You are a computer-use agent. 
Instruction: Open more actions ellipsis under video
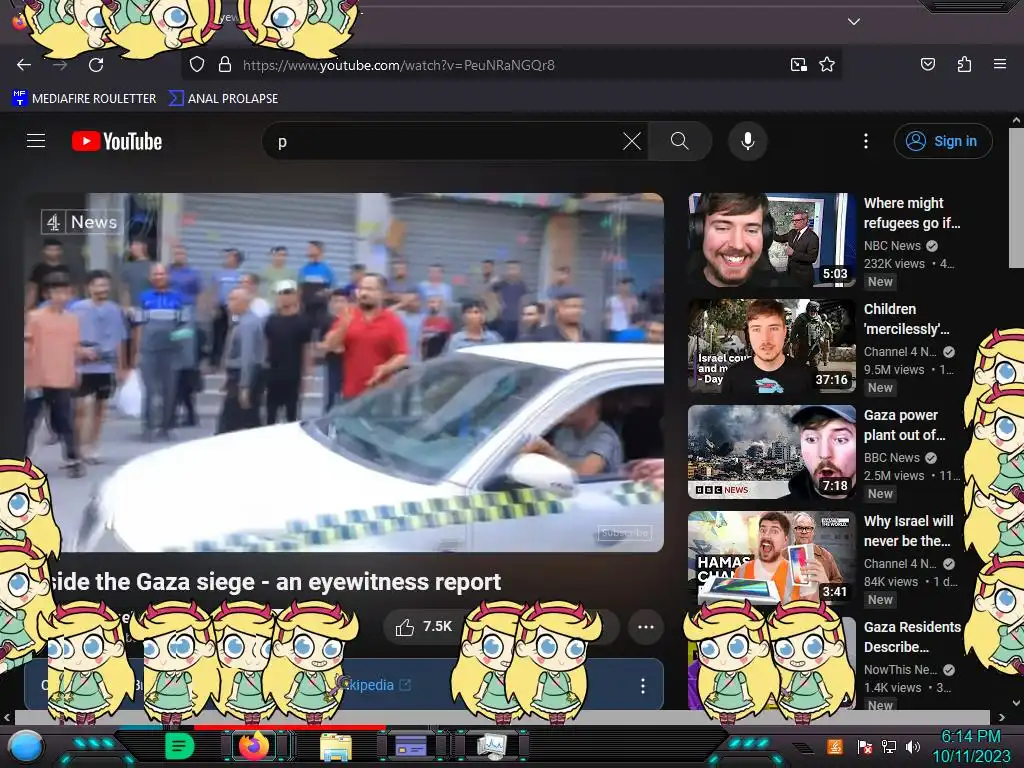click(x=646, y=627)
